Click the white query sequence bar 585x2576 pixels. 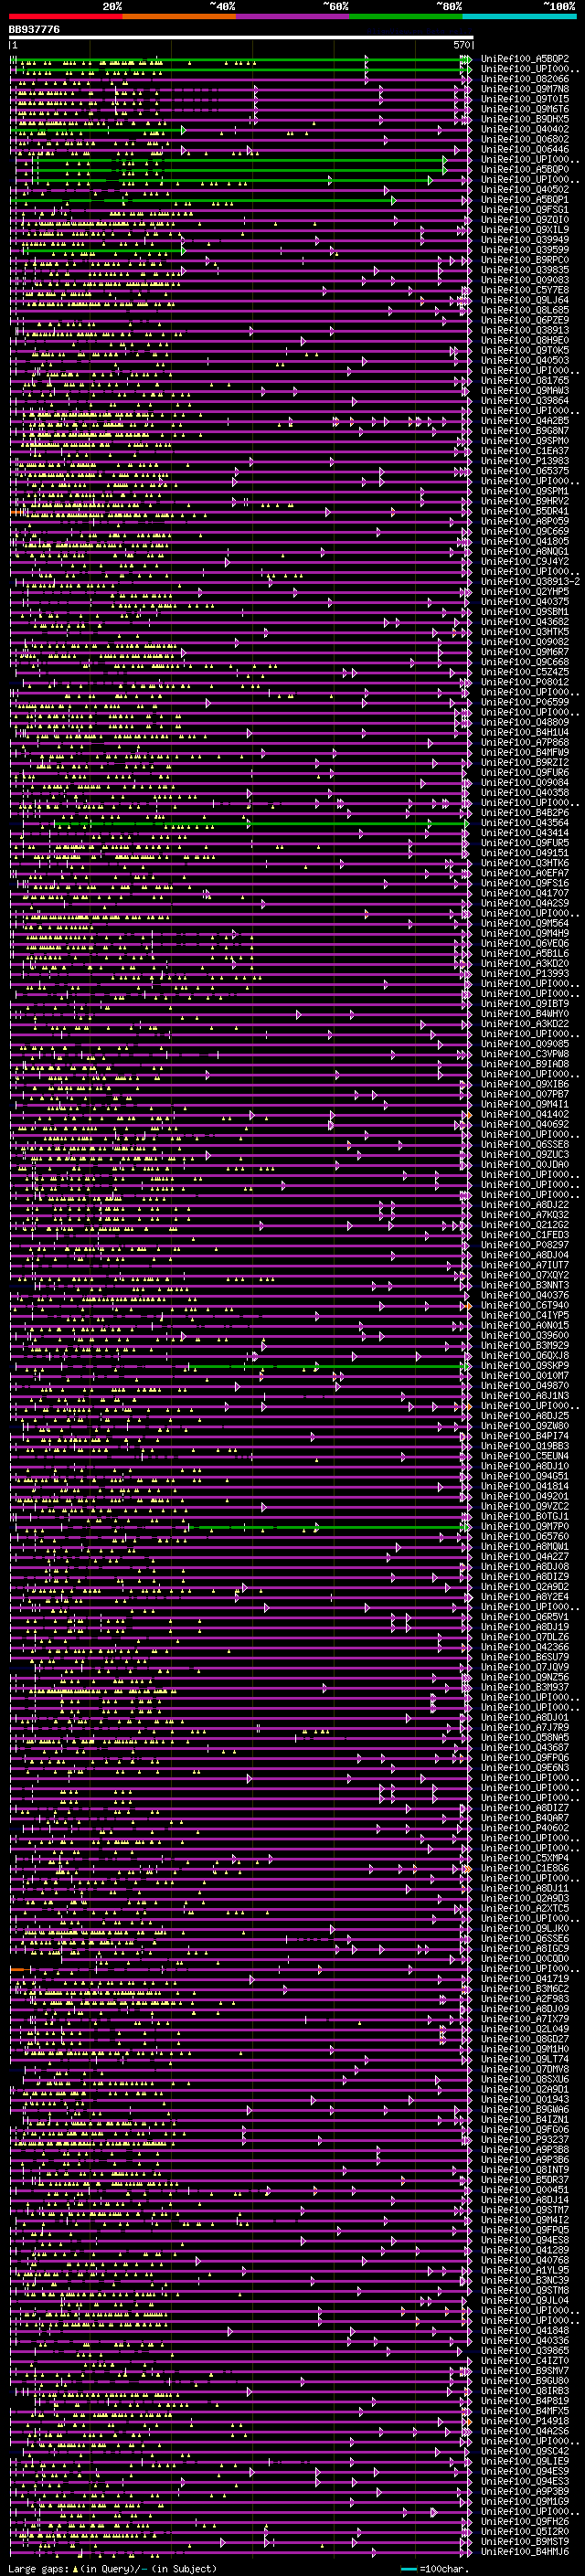pos(241,37)
